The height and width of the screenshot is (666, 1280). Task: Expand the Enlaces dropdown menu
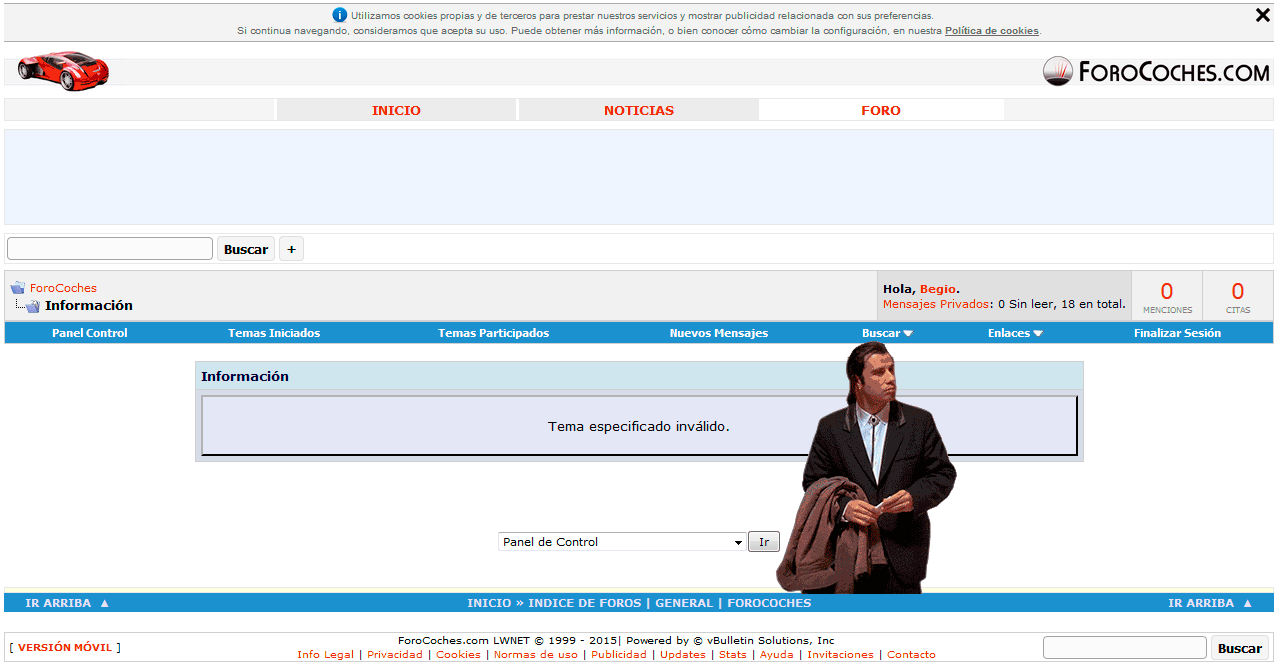[1015, 333]
